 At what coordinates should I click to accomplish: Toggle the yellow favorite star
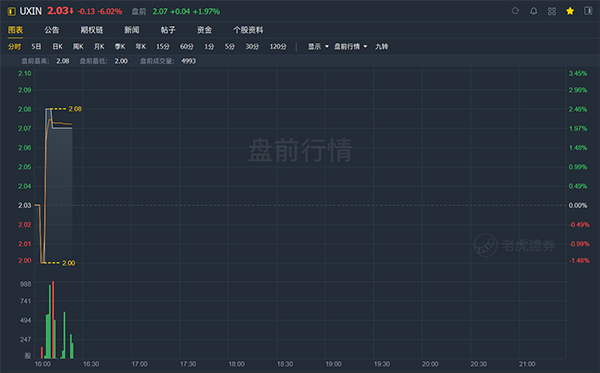[x=570, y=11]
